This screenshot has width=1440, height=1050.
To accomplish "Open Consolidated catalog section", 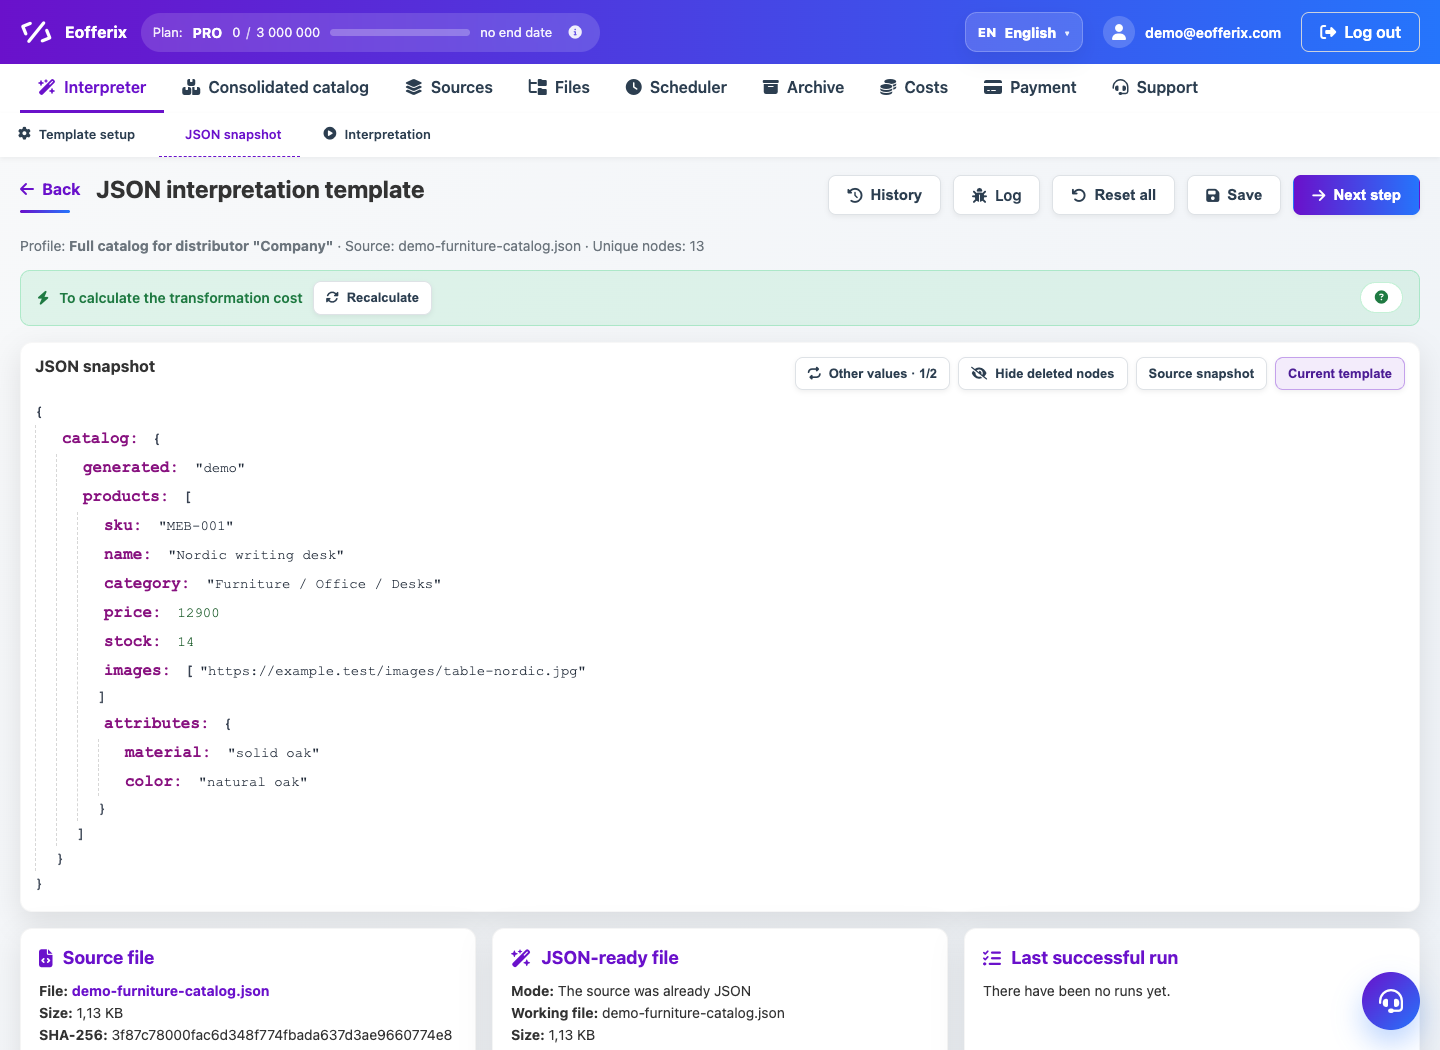I will 275,87.
